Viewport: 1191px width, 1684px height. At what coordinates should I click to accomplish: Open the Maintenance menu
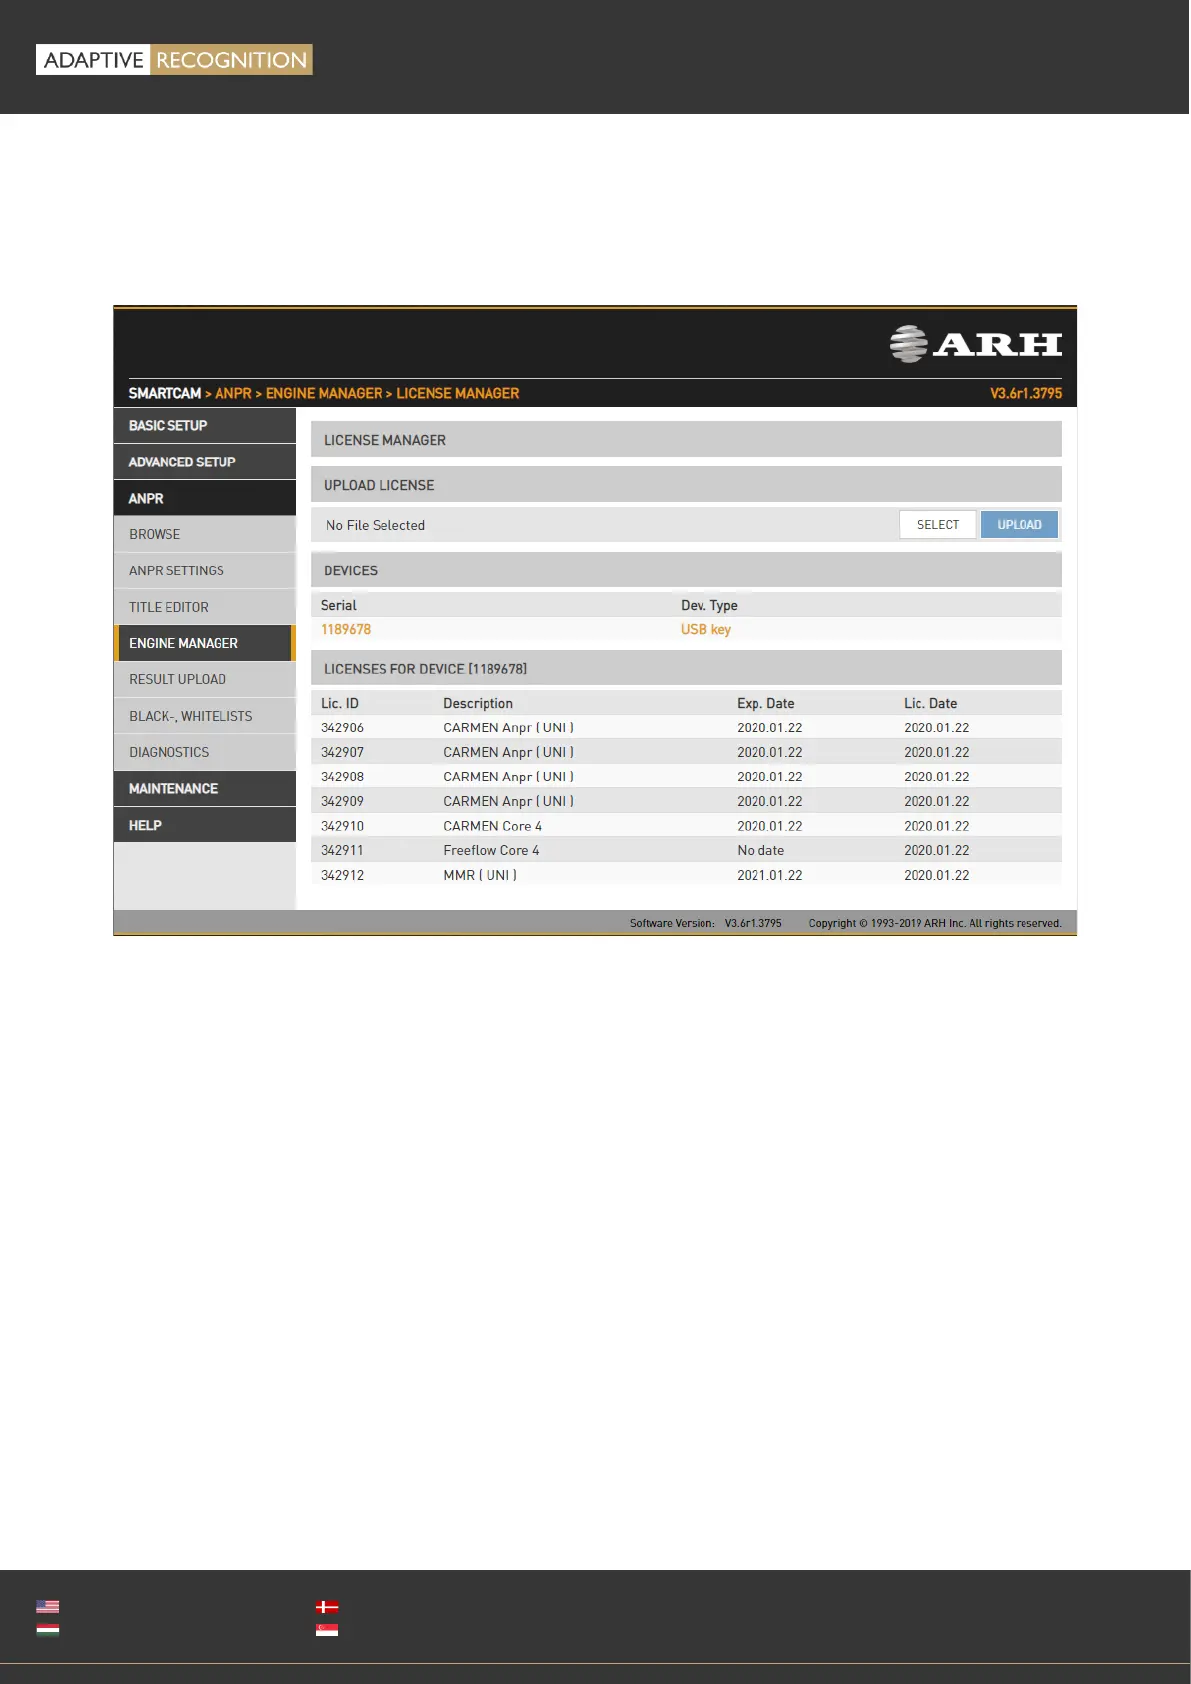click(205, 788)
